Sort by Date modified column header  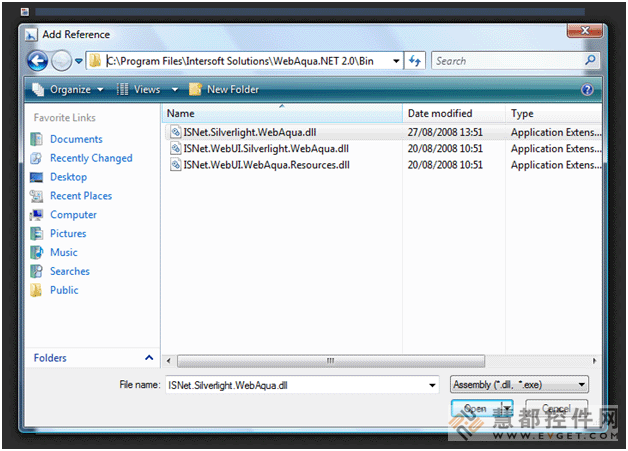click(x=454, y=113)
